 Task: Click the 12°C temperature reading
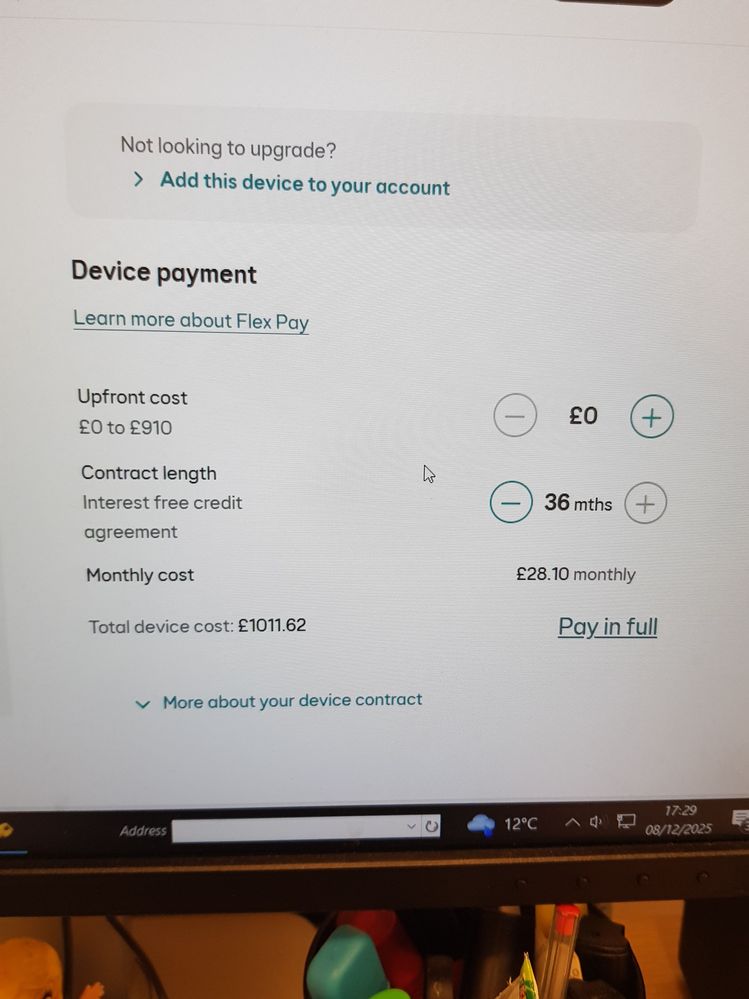coord(520,824)
